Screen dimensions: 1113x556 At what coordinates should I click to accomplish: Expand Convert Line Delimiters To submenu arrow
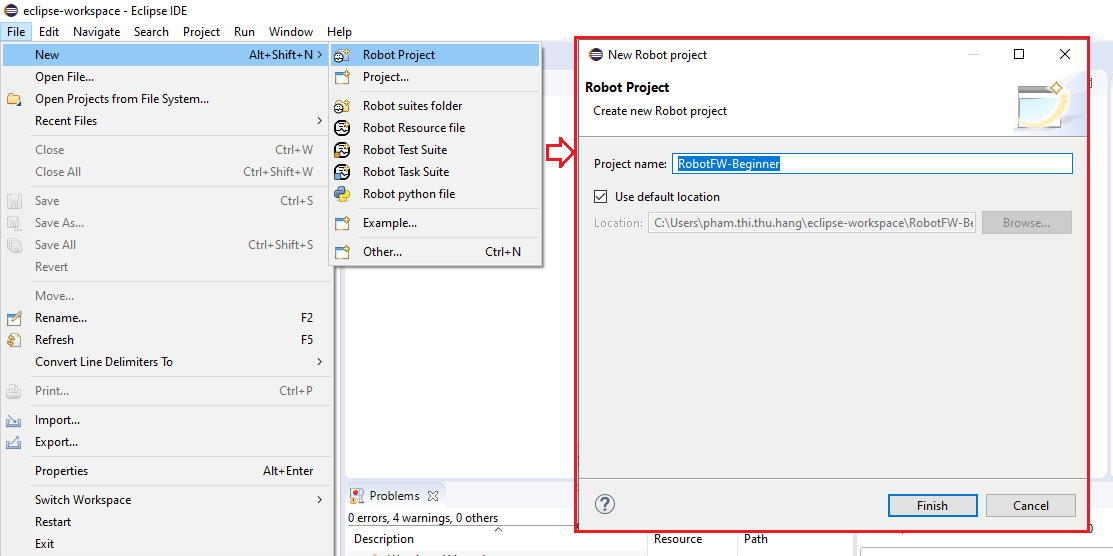[x=319, y=361]
